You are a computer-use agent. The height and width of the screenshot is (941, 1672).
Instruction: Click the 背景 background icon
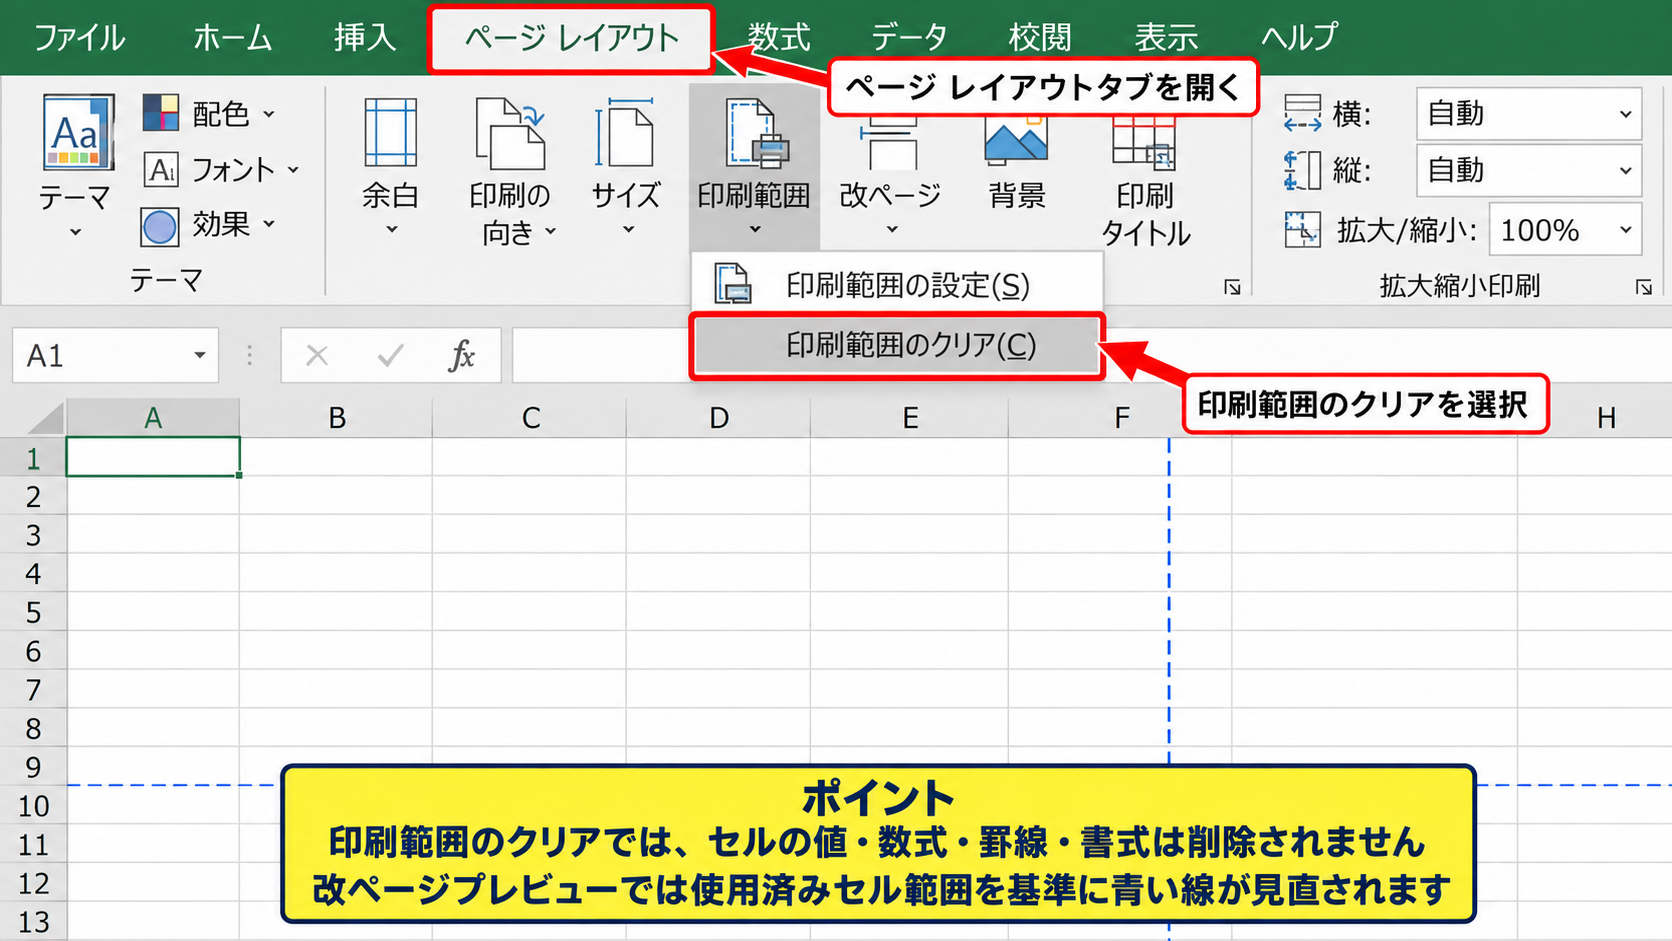point(1016,140)
